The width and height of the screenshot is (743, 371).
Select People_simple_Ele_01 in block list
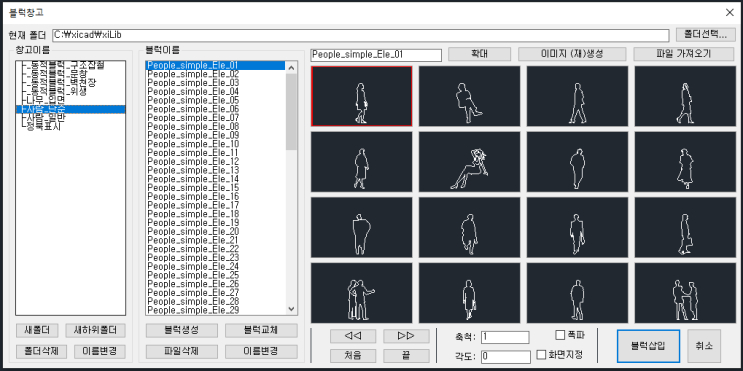point(216,65)
